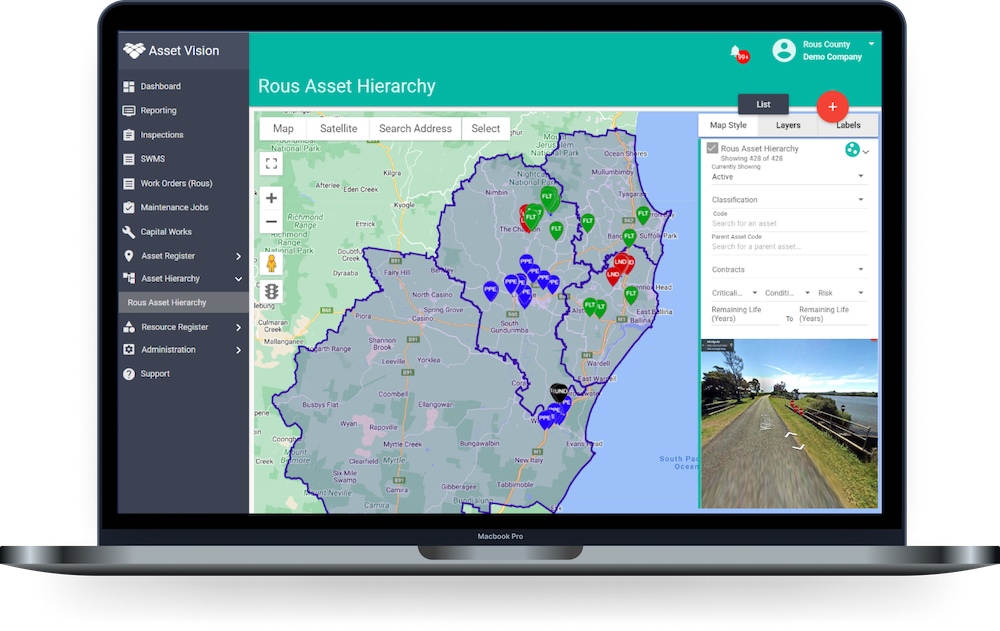
Task: Switch map to Satellite view
Action: pyautogui.click(x=339, y=128)
